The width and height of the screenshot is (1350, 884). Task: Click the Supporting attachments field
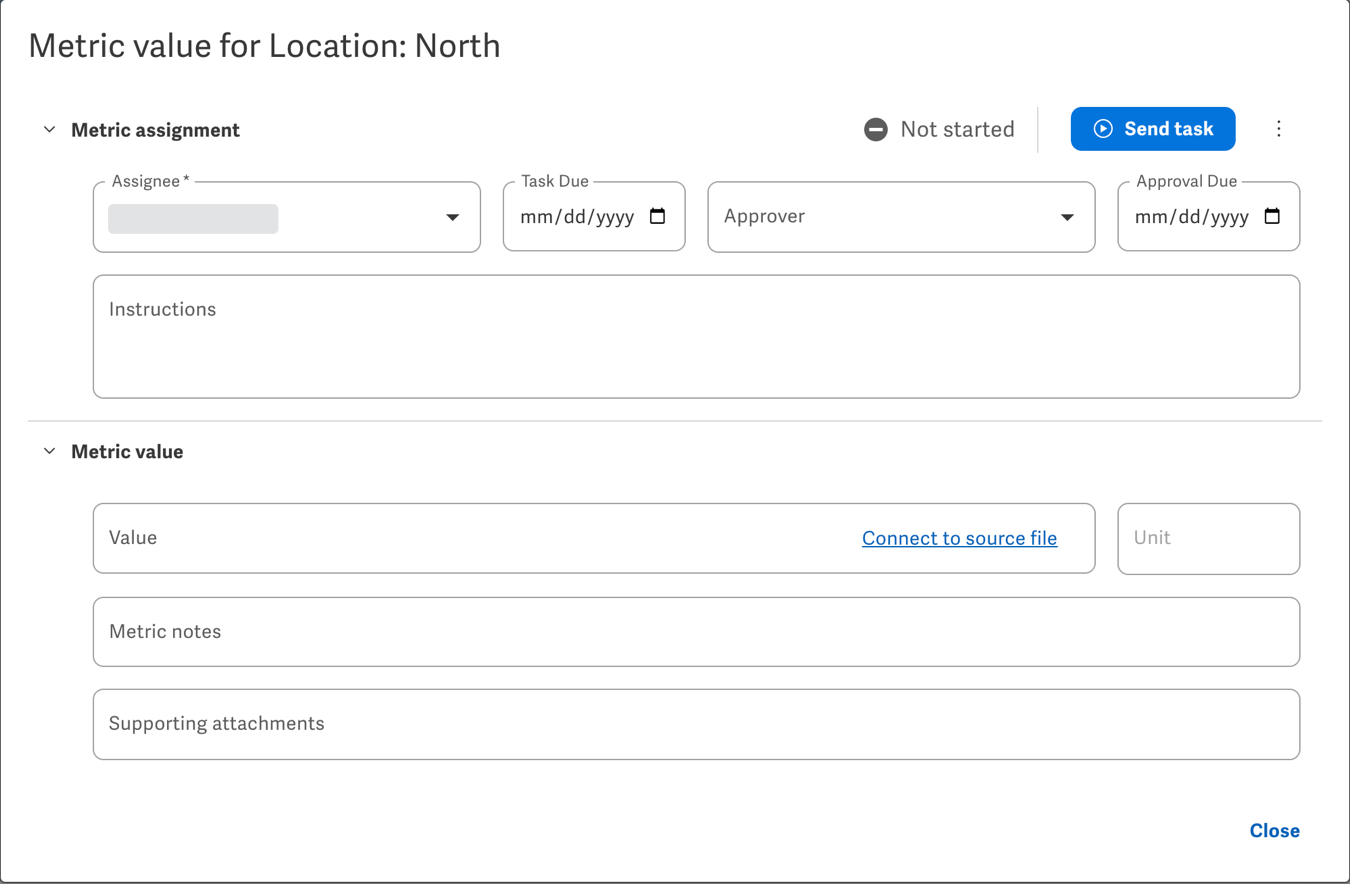696,724
